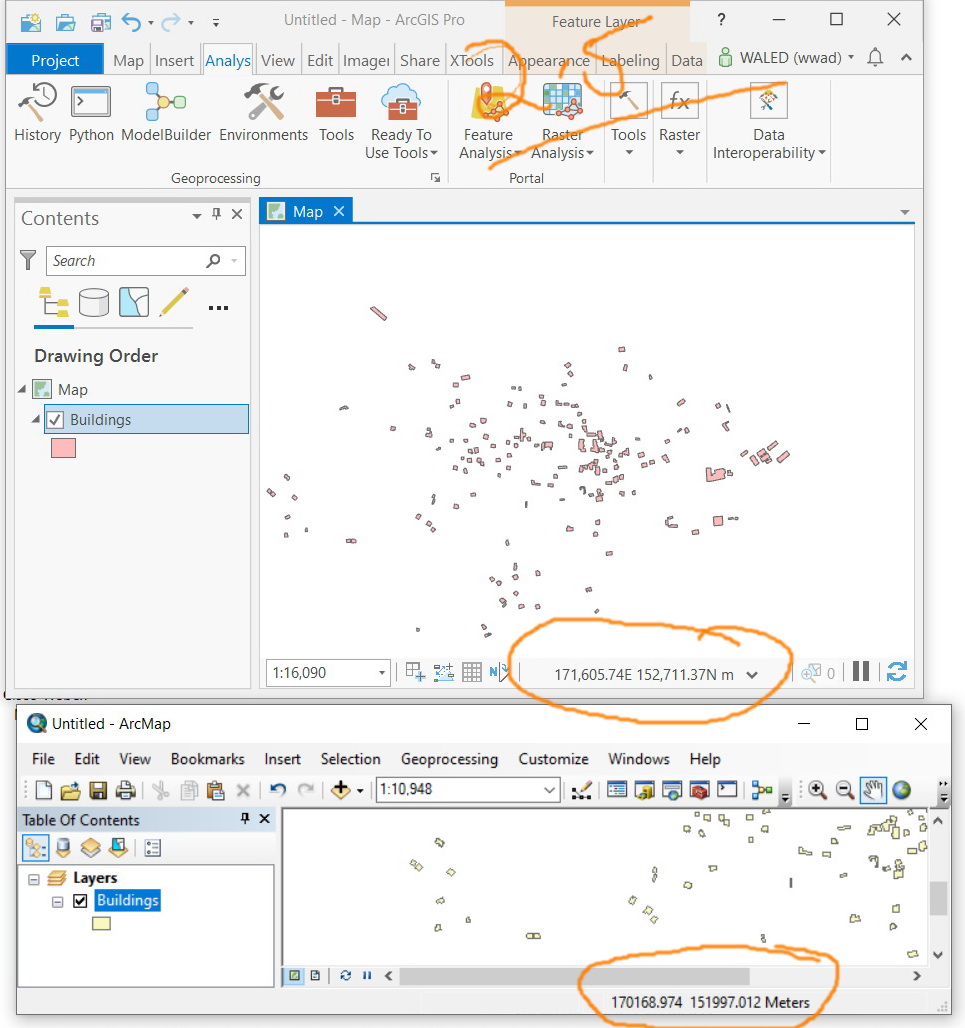Collapse the Map node in Contents

tap(22, 389)
